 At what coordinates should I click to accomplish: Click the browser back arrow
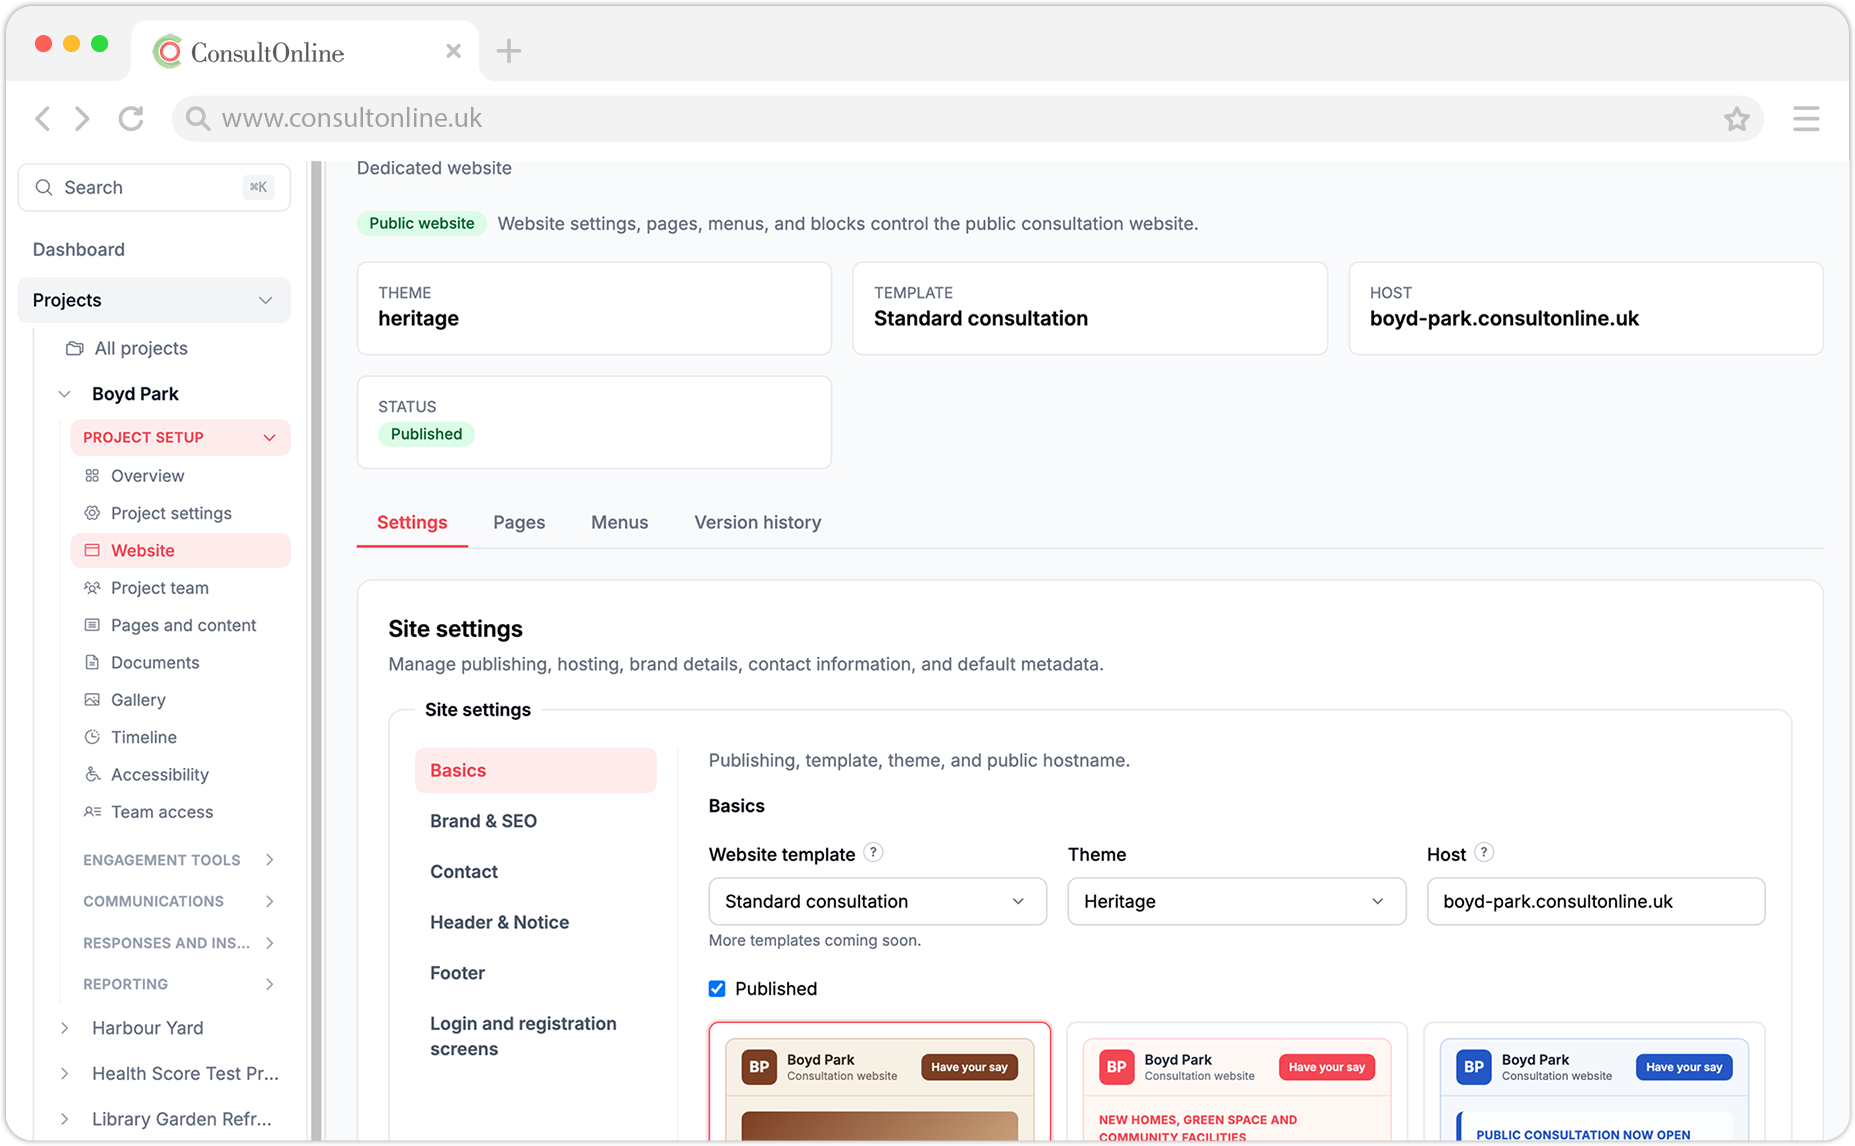point(43,119)
